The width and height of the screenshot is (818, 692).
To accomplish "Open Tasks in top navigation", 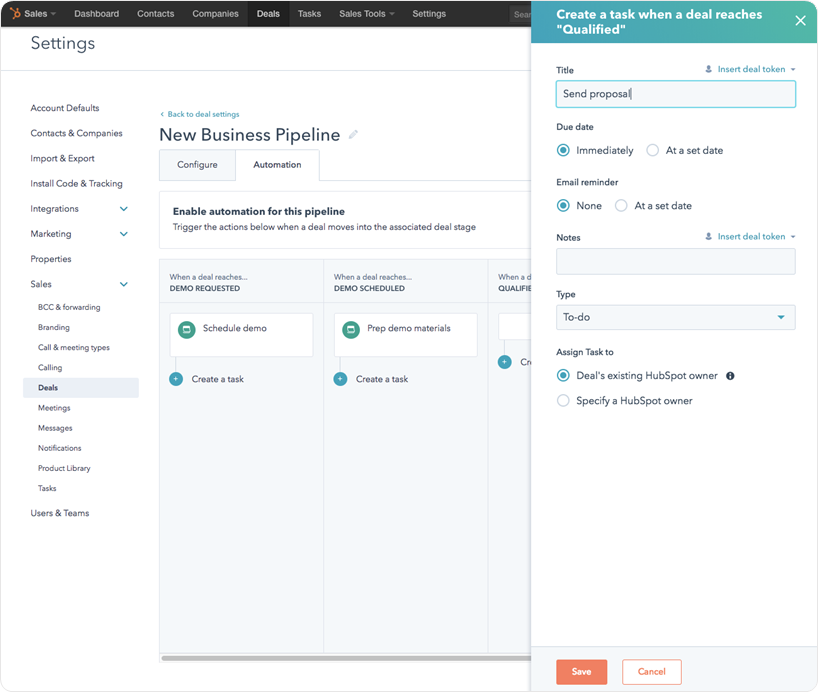I will [309, 14].
